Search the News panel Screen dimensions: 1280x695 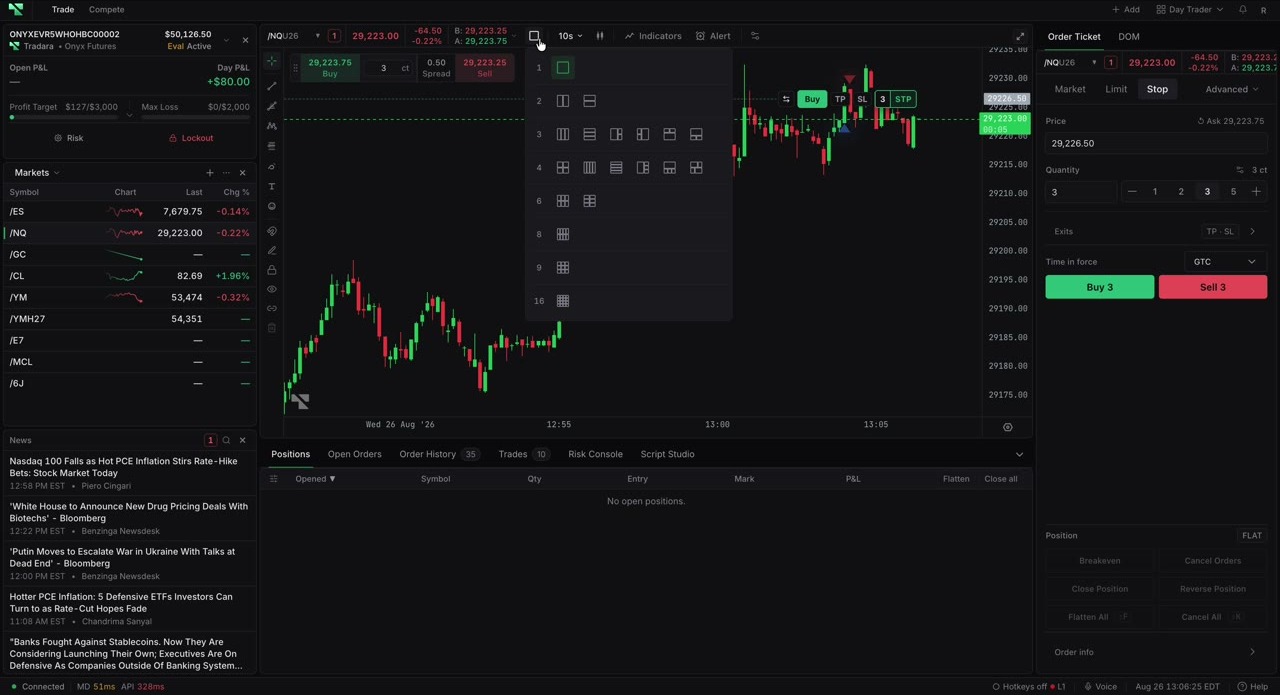(226, 440)
